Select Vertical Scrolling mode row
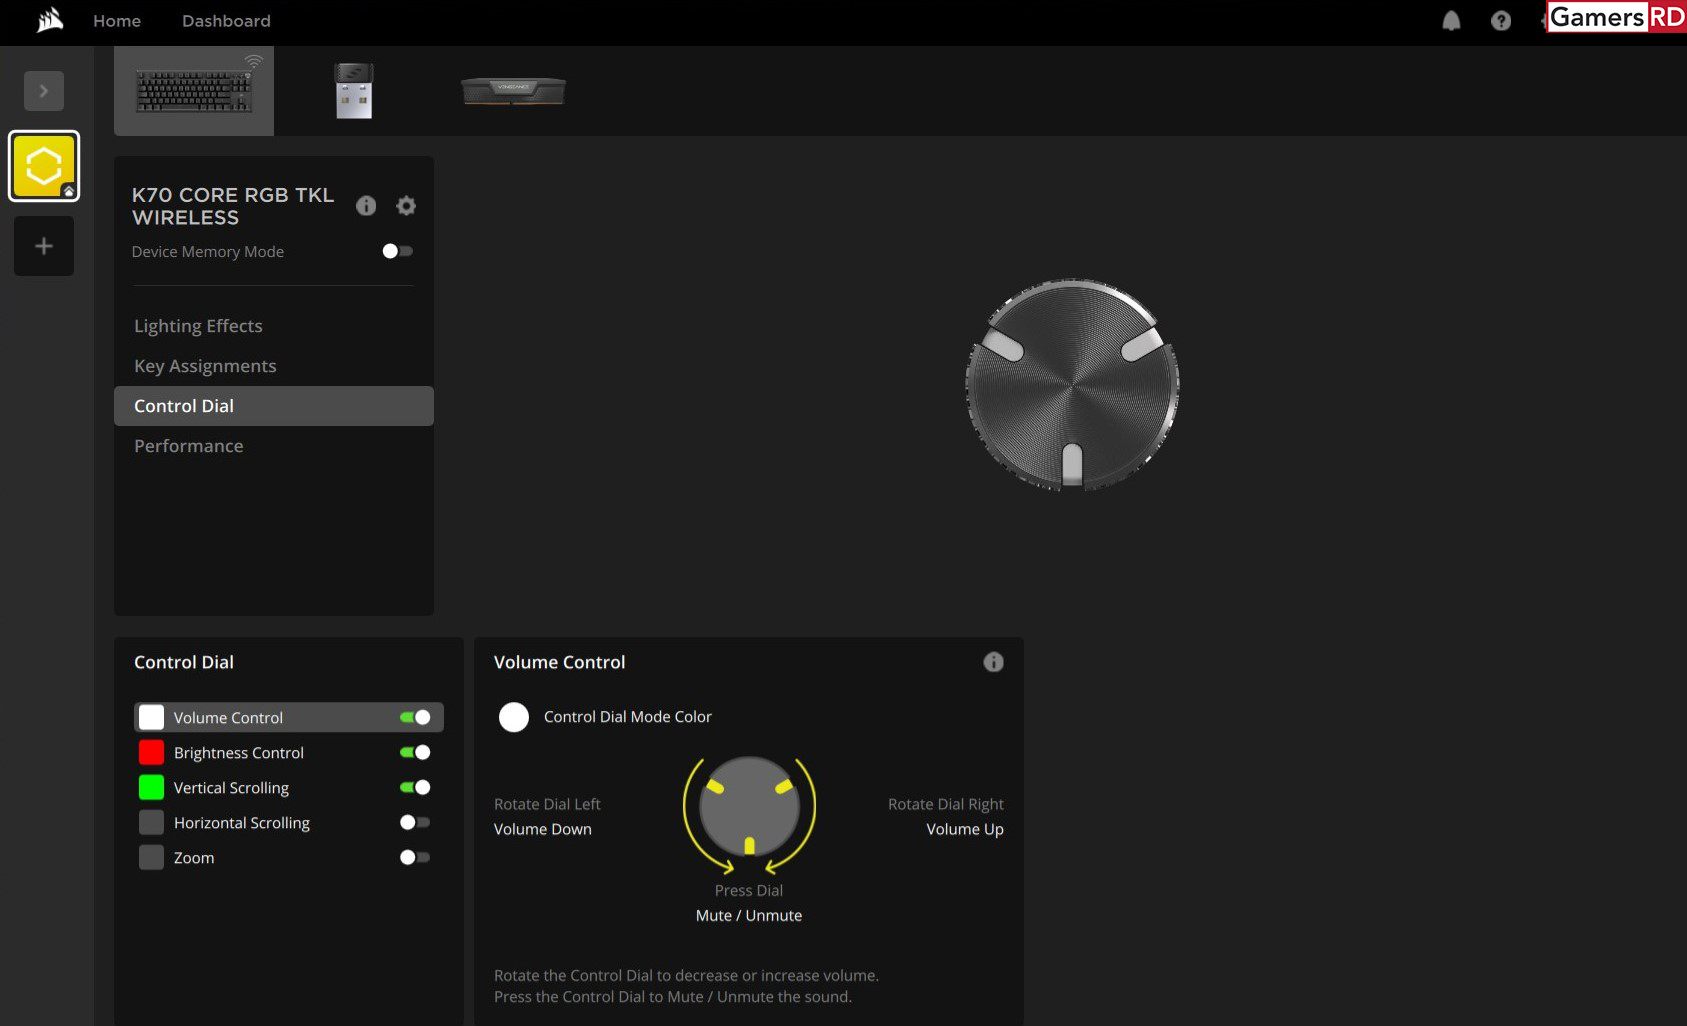Screen dimensions: 1687x1026 (x=289, y=787)
